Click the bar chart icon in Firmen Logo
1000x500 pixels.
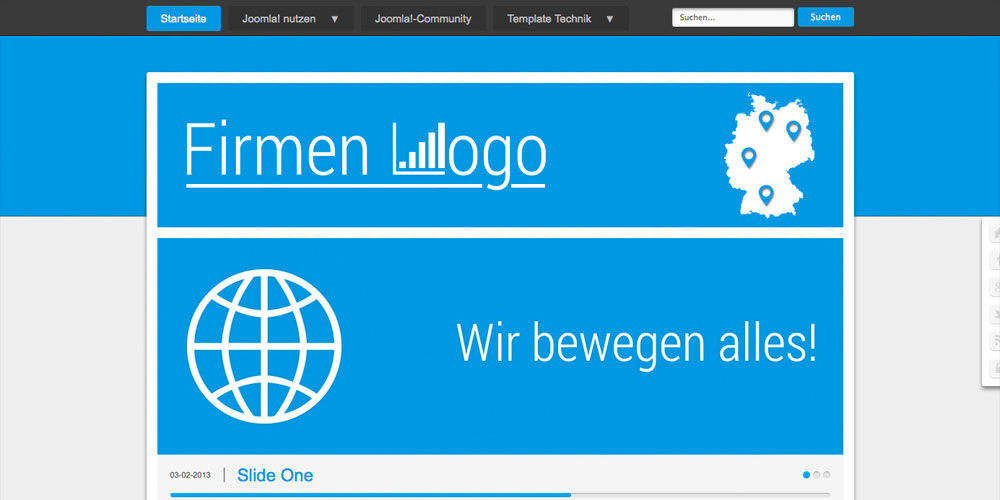pyautogui.click(x=418, y=151)
